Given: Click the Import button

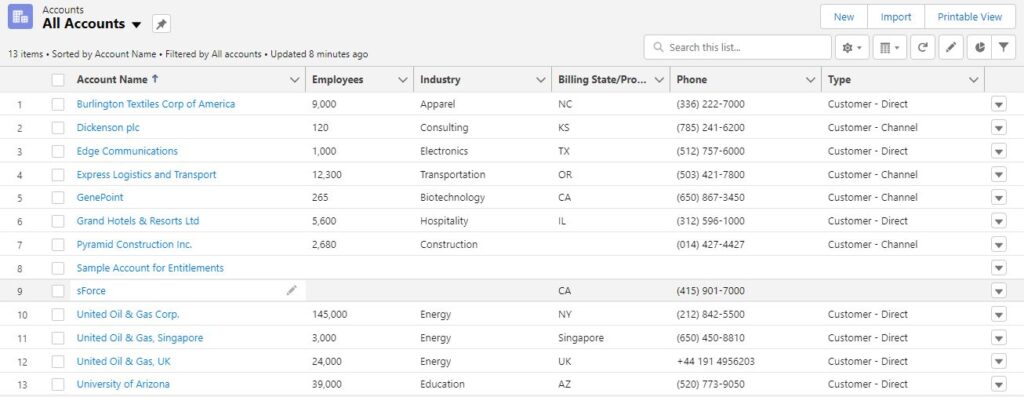Looking at the screenshot, I should pyautogui.click(x=895, y=17).
